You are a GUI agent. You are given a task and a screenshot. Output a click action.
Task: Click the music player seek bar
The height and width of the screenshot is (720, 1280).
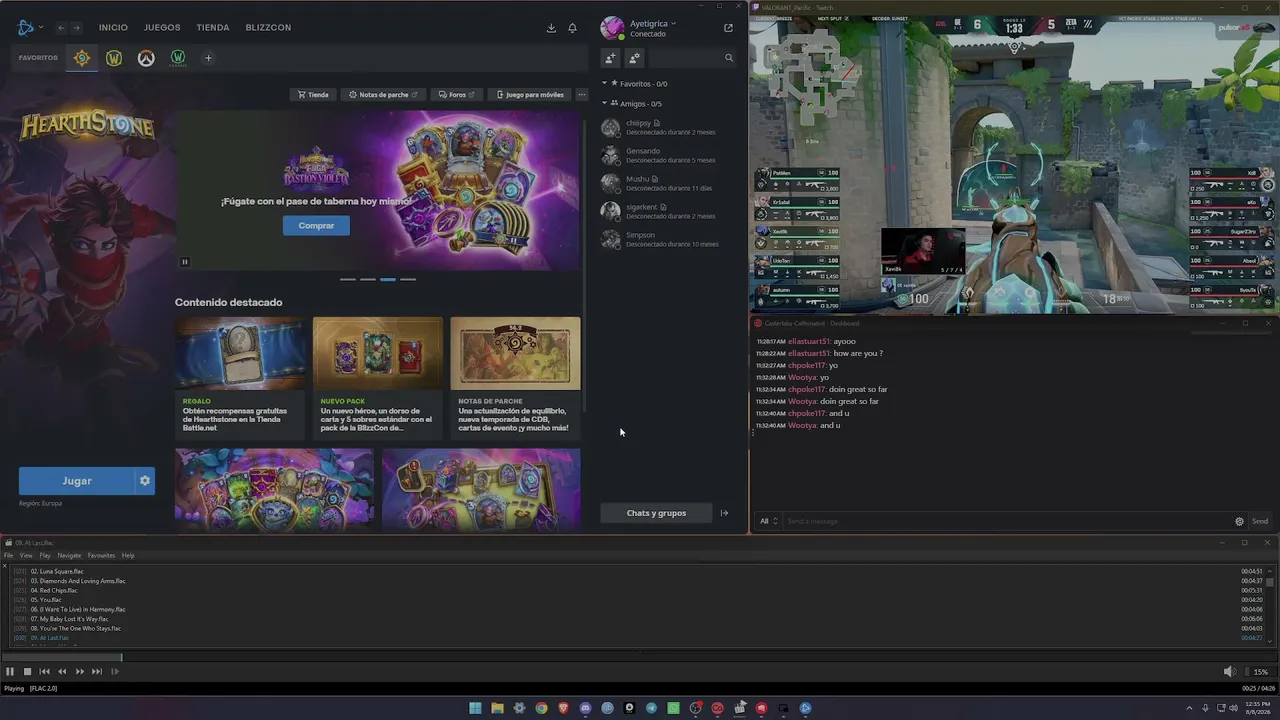(x=640, y=657)
